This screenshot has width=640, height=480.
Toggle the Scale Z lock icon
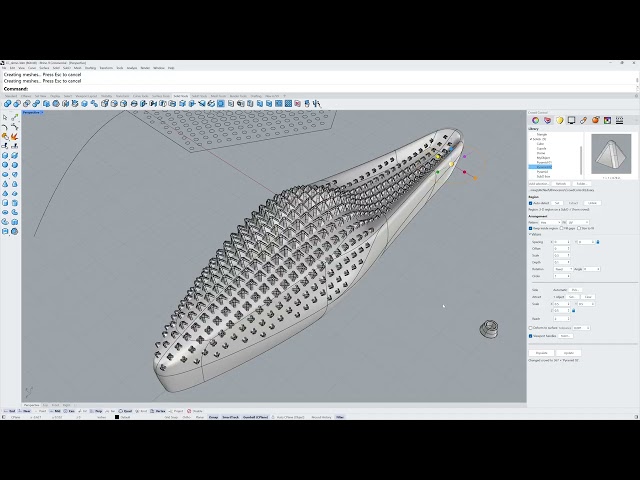click(573, 311)
